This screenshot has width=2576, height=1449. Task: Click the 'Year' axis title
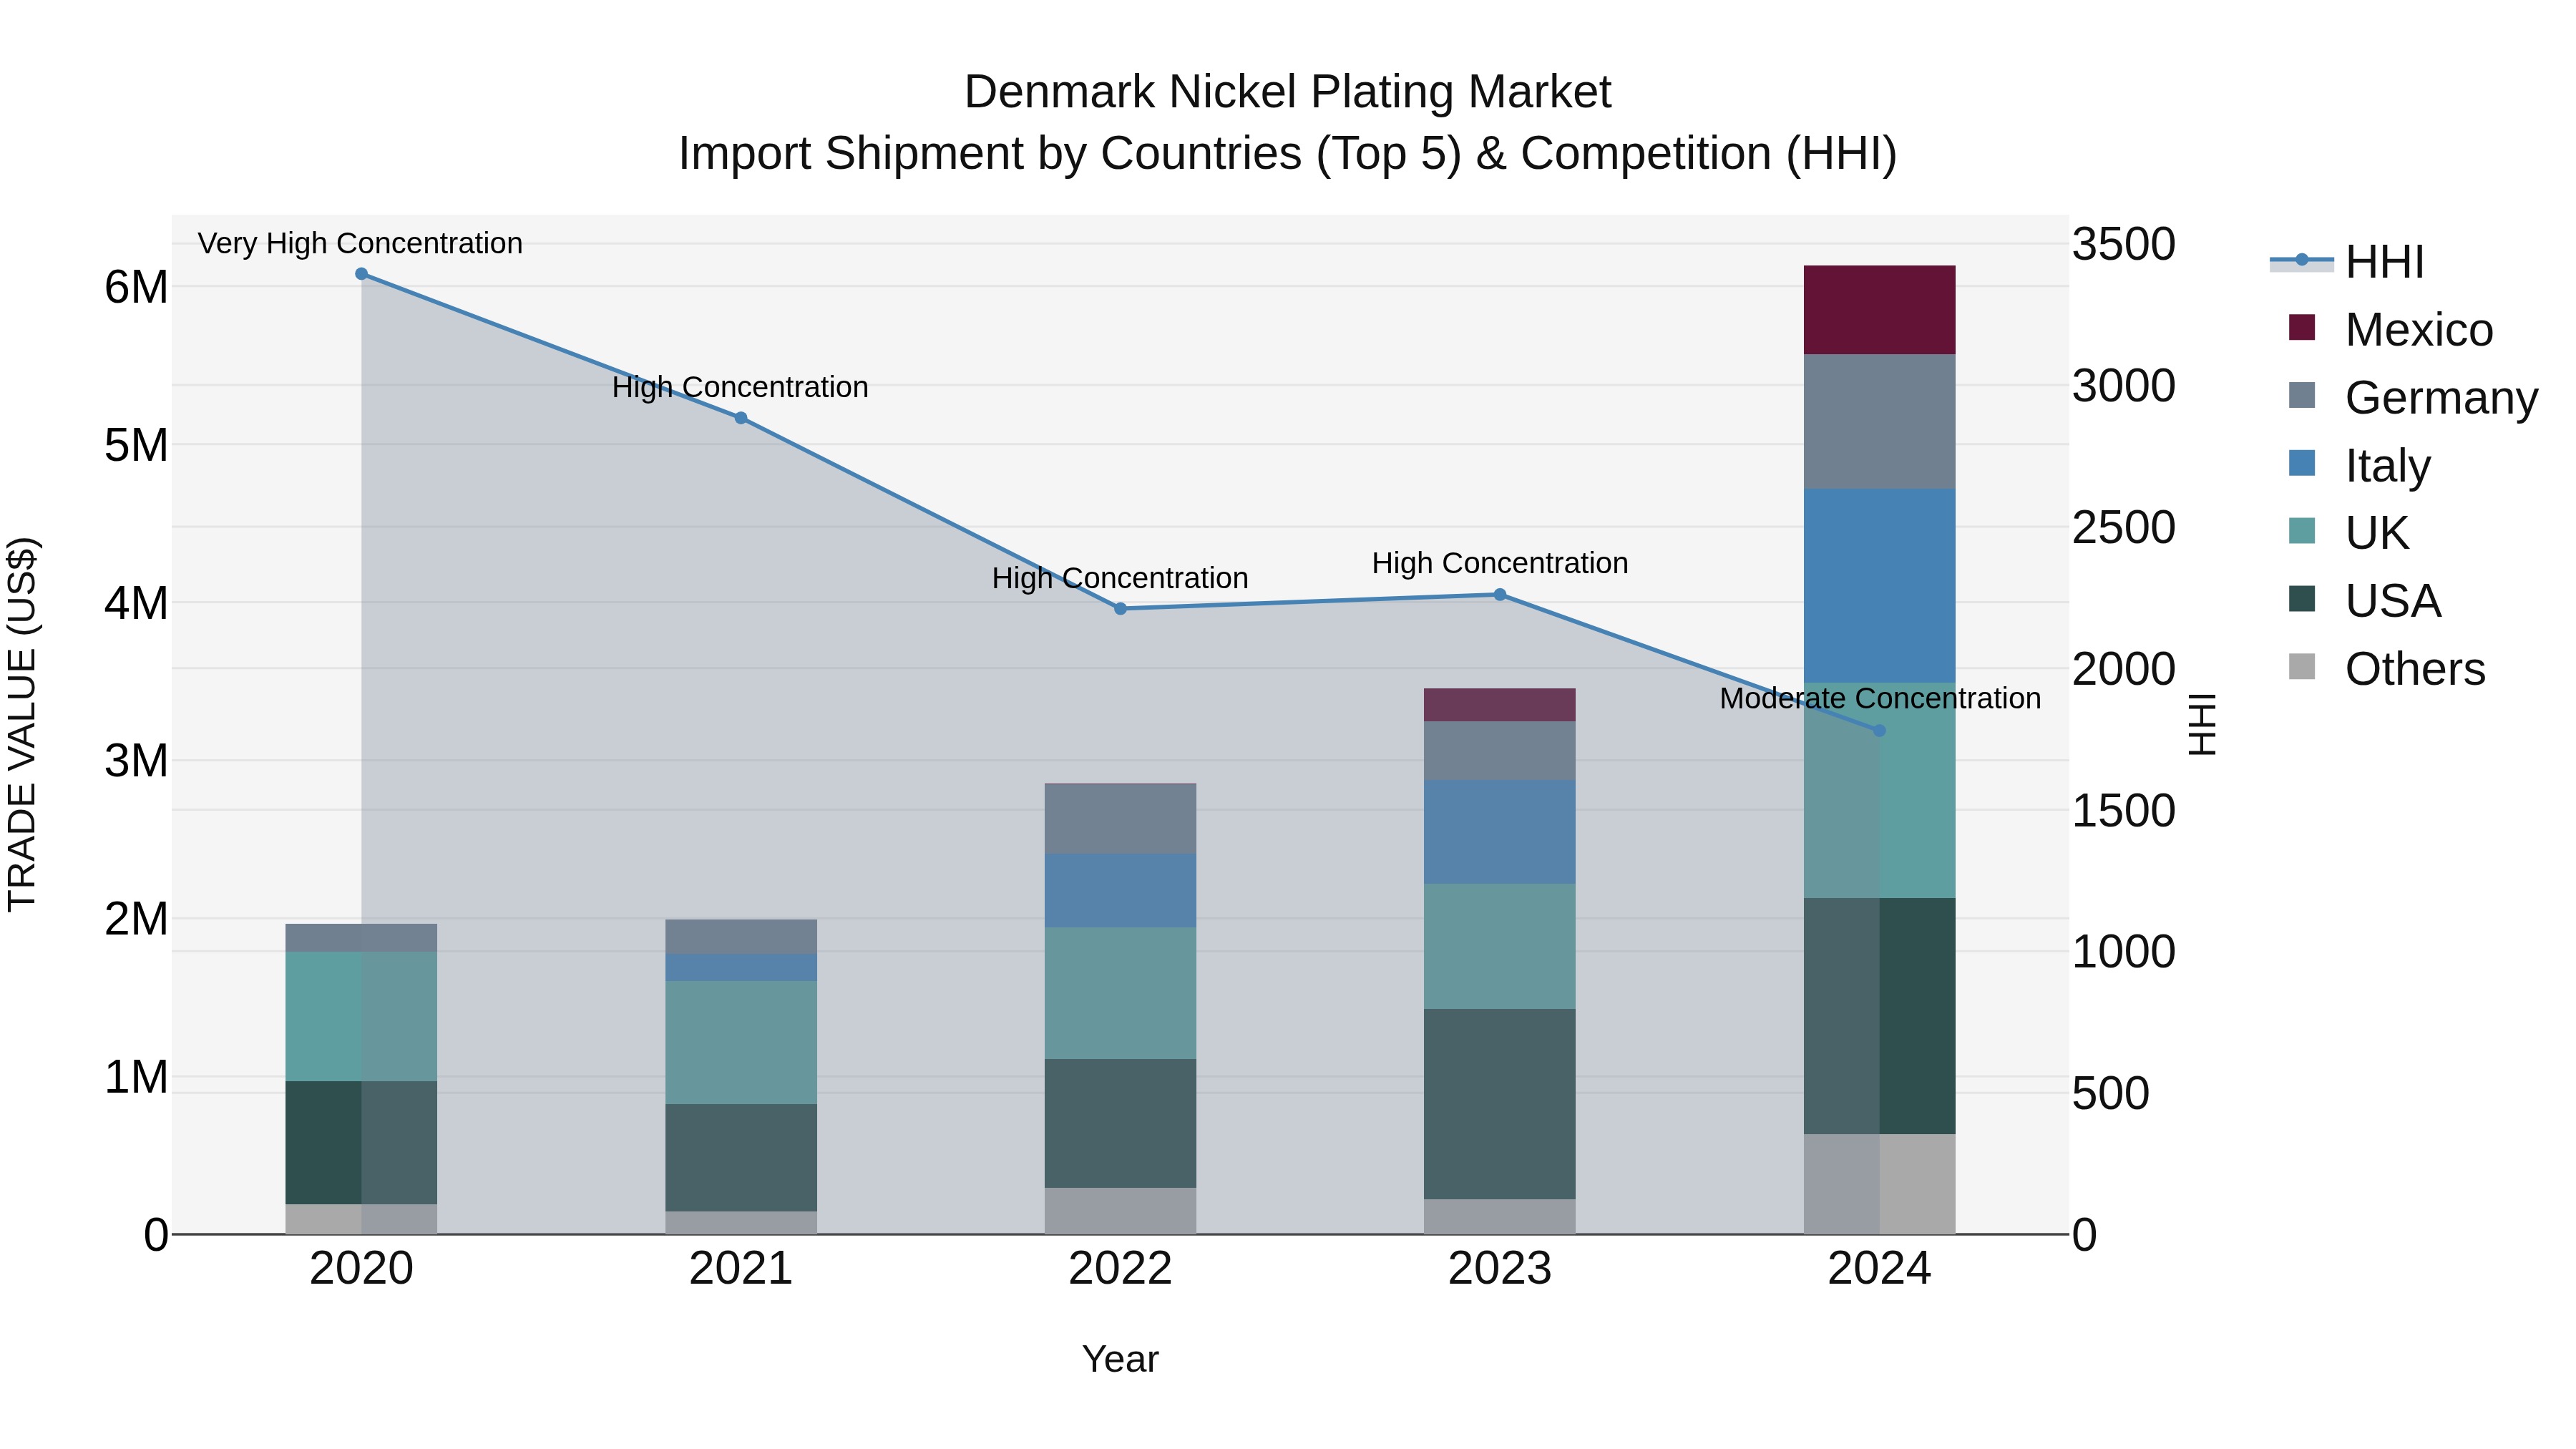[x=1120, y=1360]
